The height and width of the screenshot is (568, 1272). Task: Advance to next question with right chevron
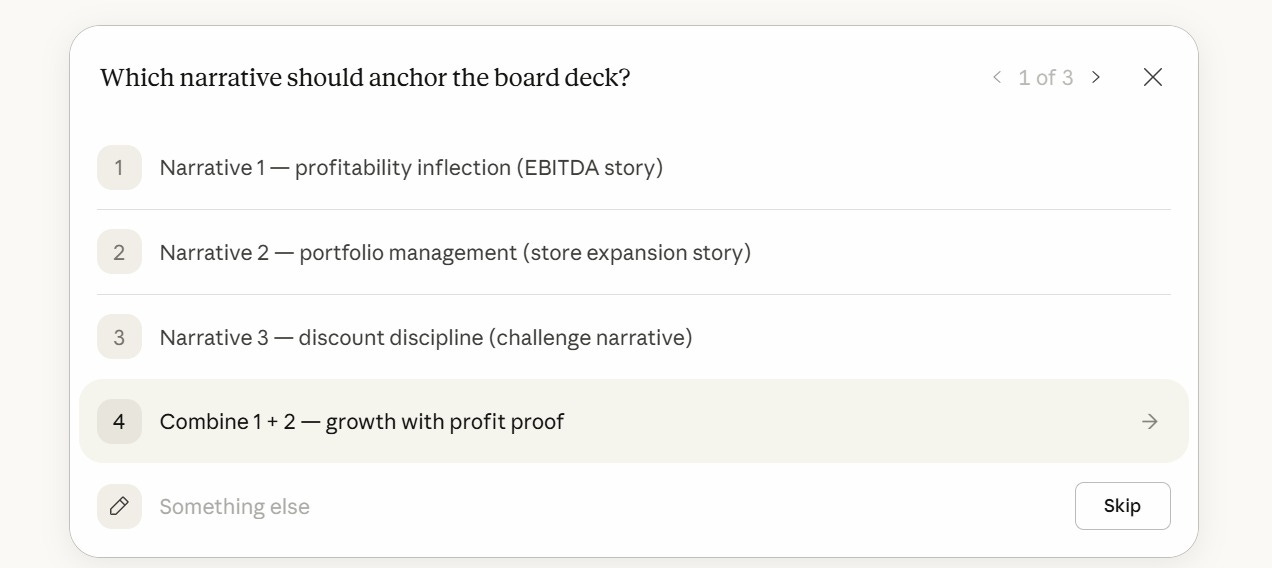[1096, 77]
